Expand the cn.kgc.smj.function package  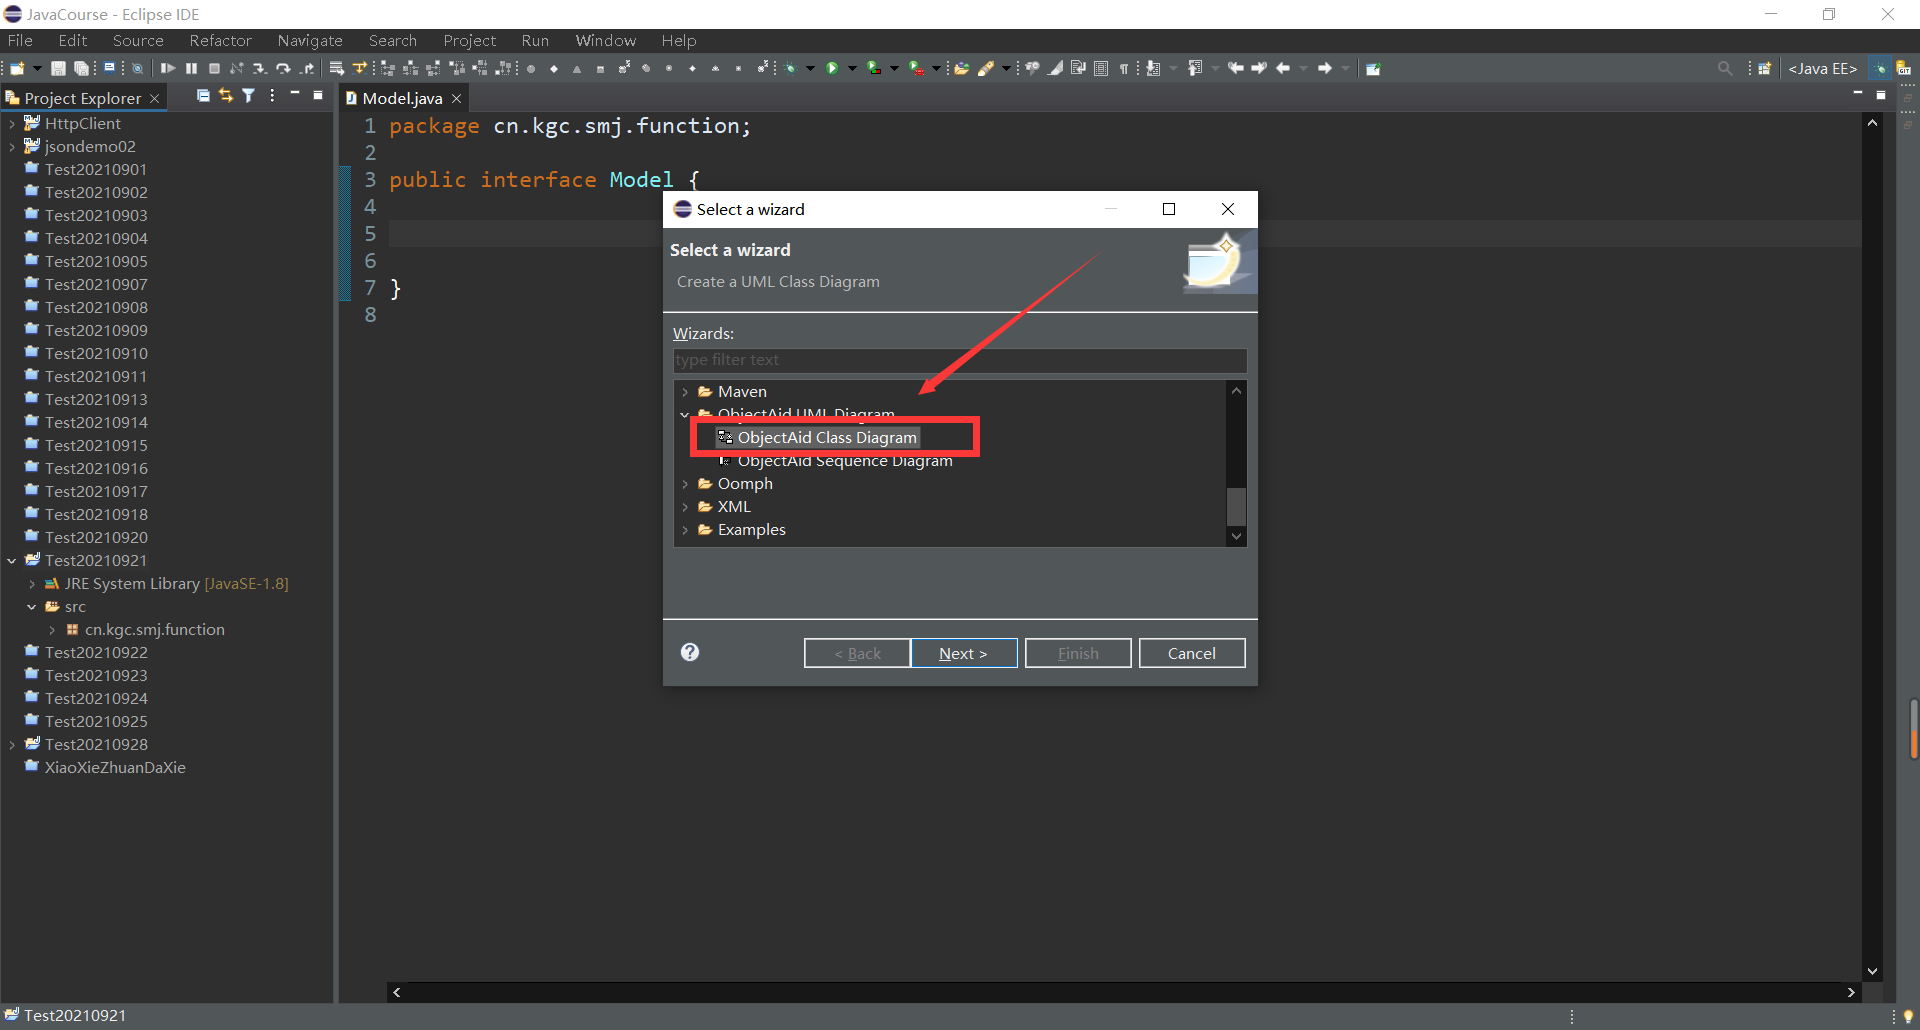point(52,630)
